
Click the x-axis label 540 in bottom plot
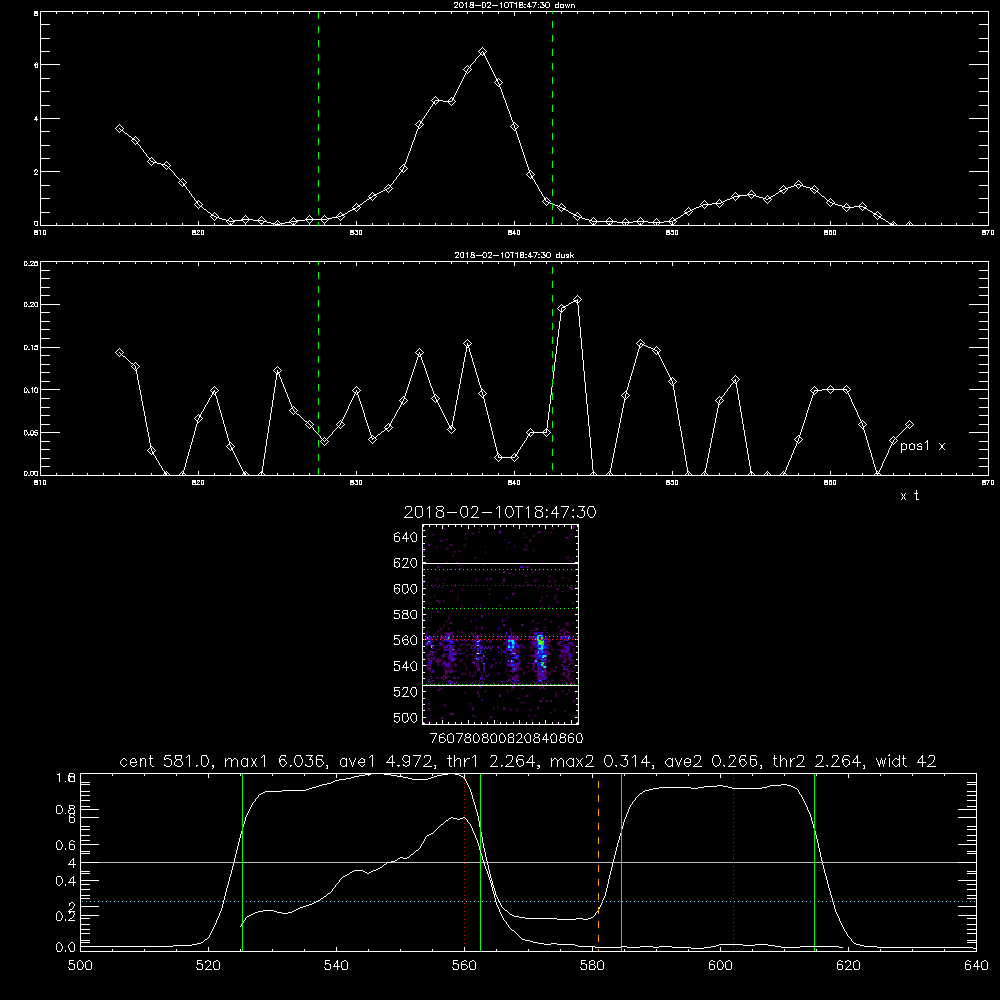click(336, 966)
